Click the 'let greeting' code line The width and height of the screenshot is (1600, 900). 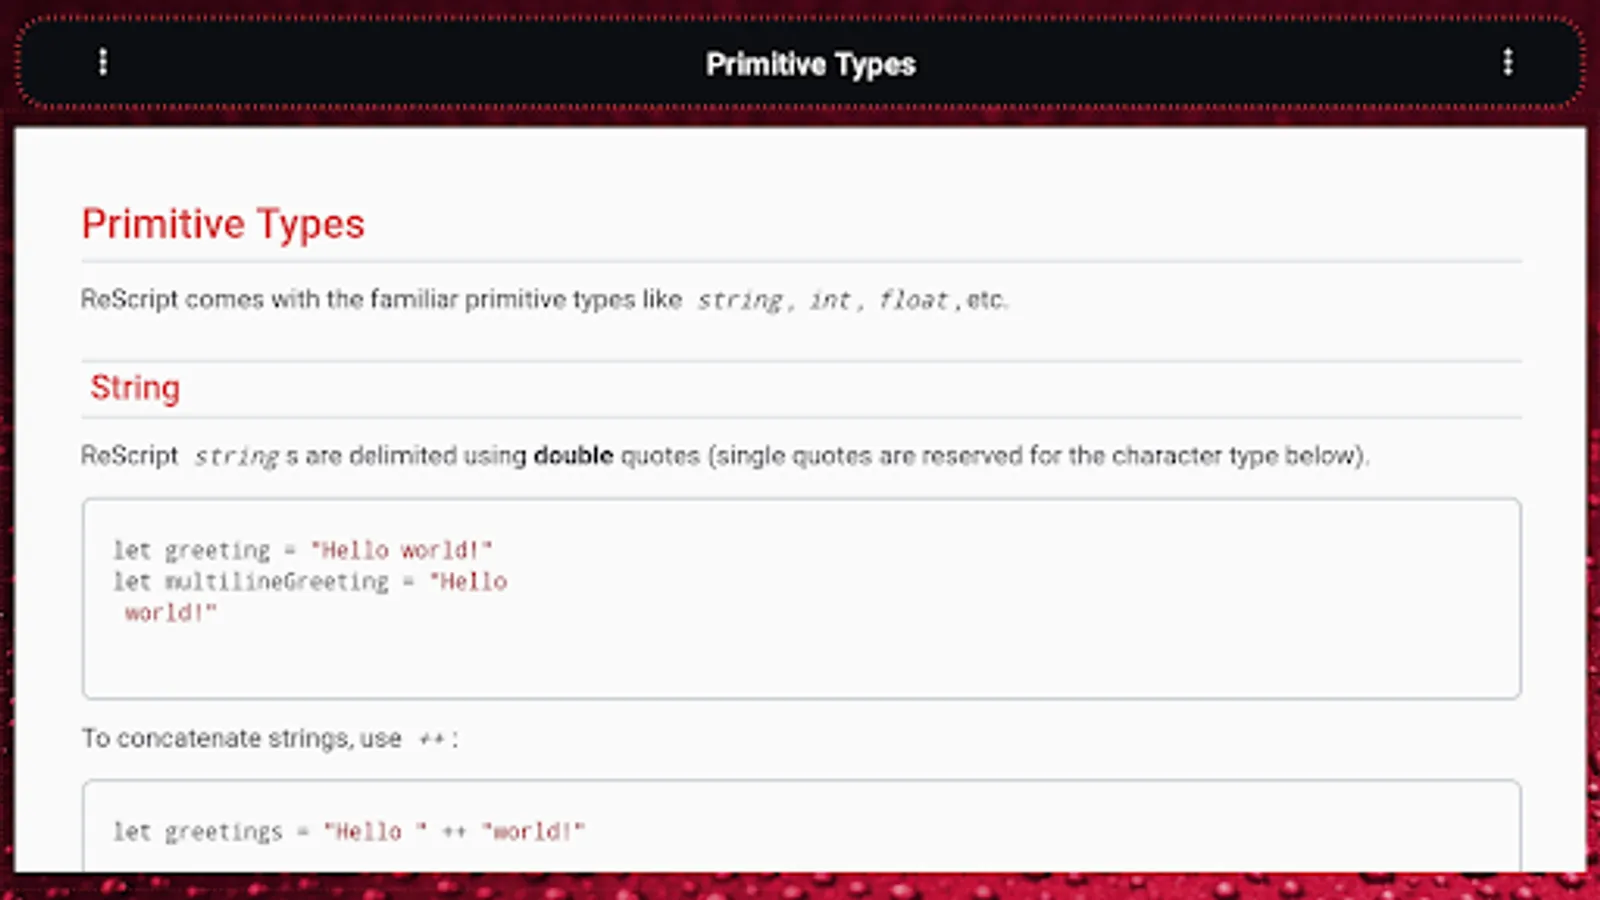click(x=302, y=550)
